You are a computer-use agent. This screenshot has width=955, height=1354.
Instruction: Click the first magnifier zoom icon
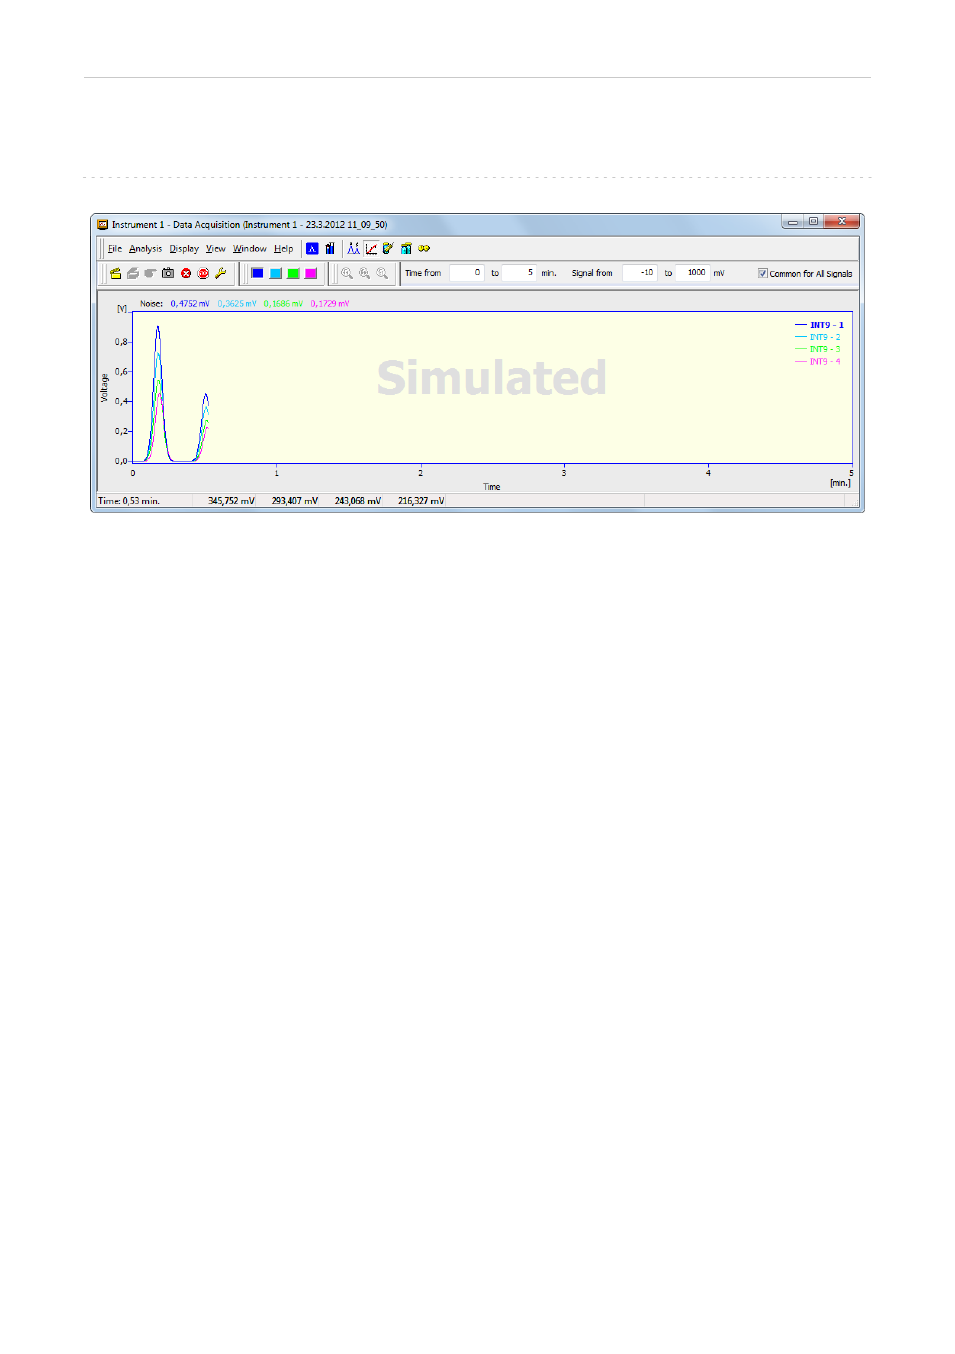click(x=347, y=273)
